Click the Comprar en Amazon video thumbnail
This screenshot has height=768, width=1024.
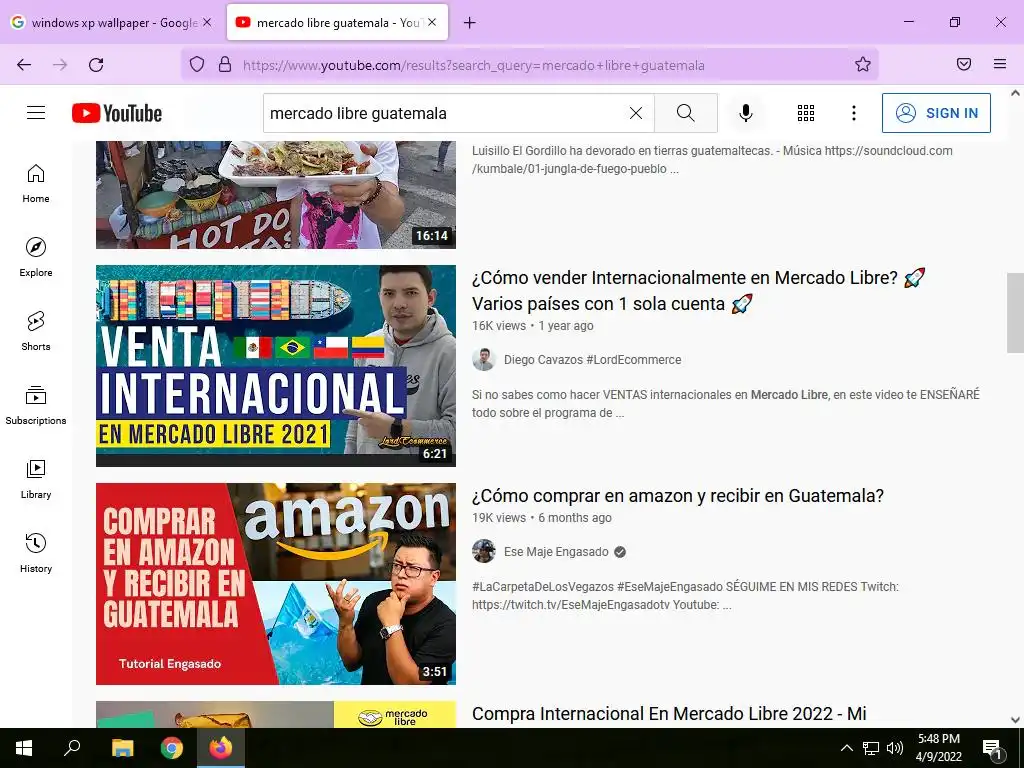point(276,584)
